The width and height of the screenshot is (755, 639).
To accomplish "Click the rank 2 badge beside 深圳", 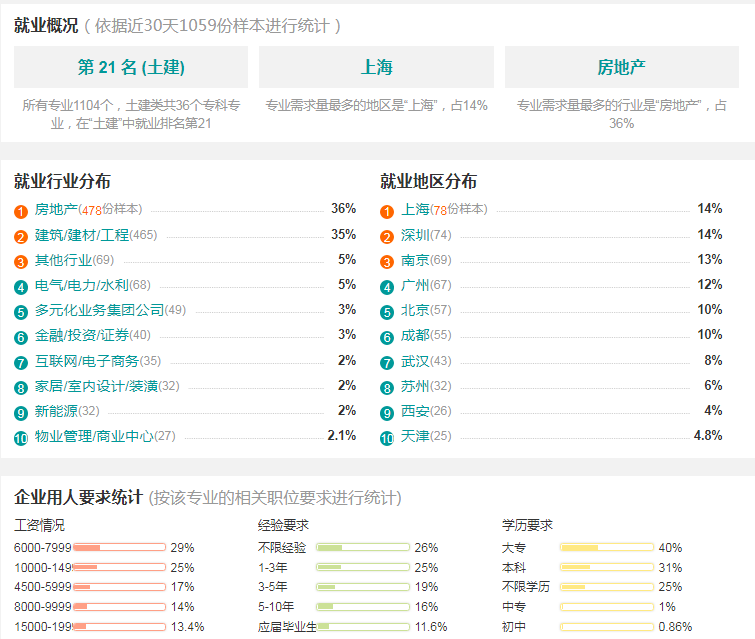I will (387, 237).
